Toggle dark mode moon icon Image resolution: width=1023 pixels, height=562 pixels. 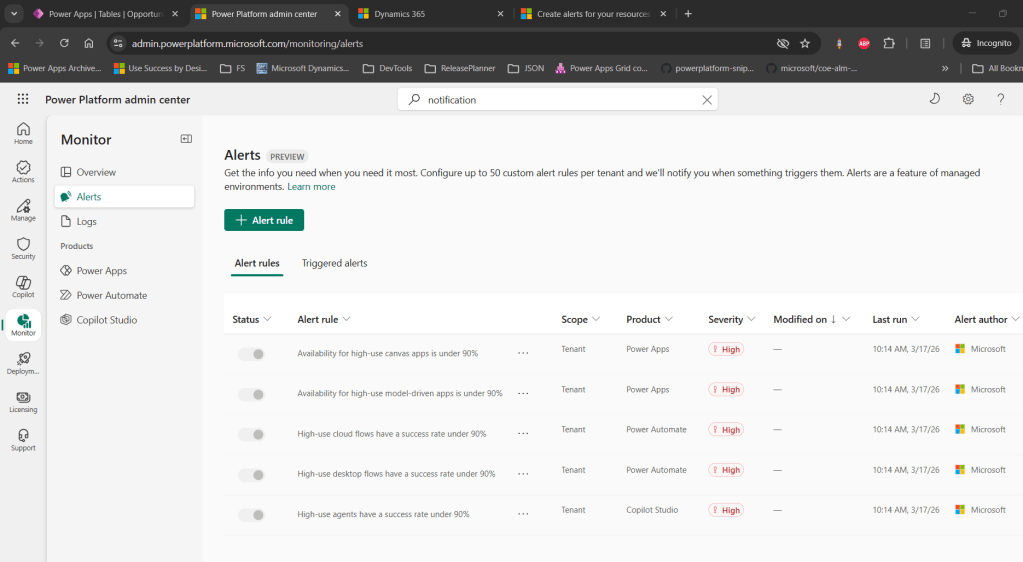935,99
